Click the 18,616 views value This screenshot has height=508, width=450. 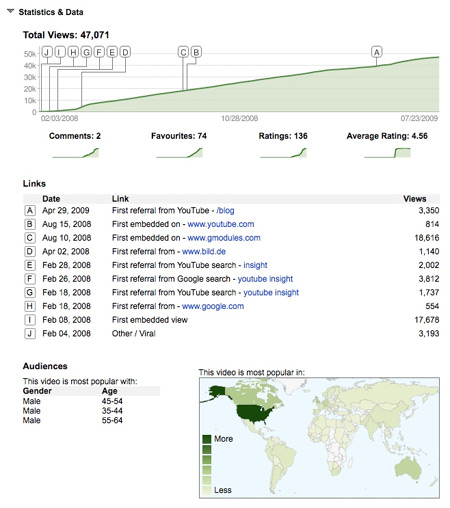tap(427, 238)
